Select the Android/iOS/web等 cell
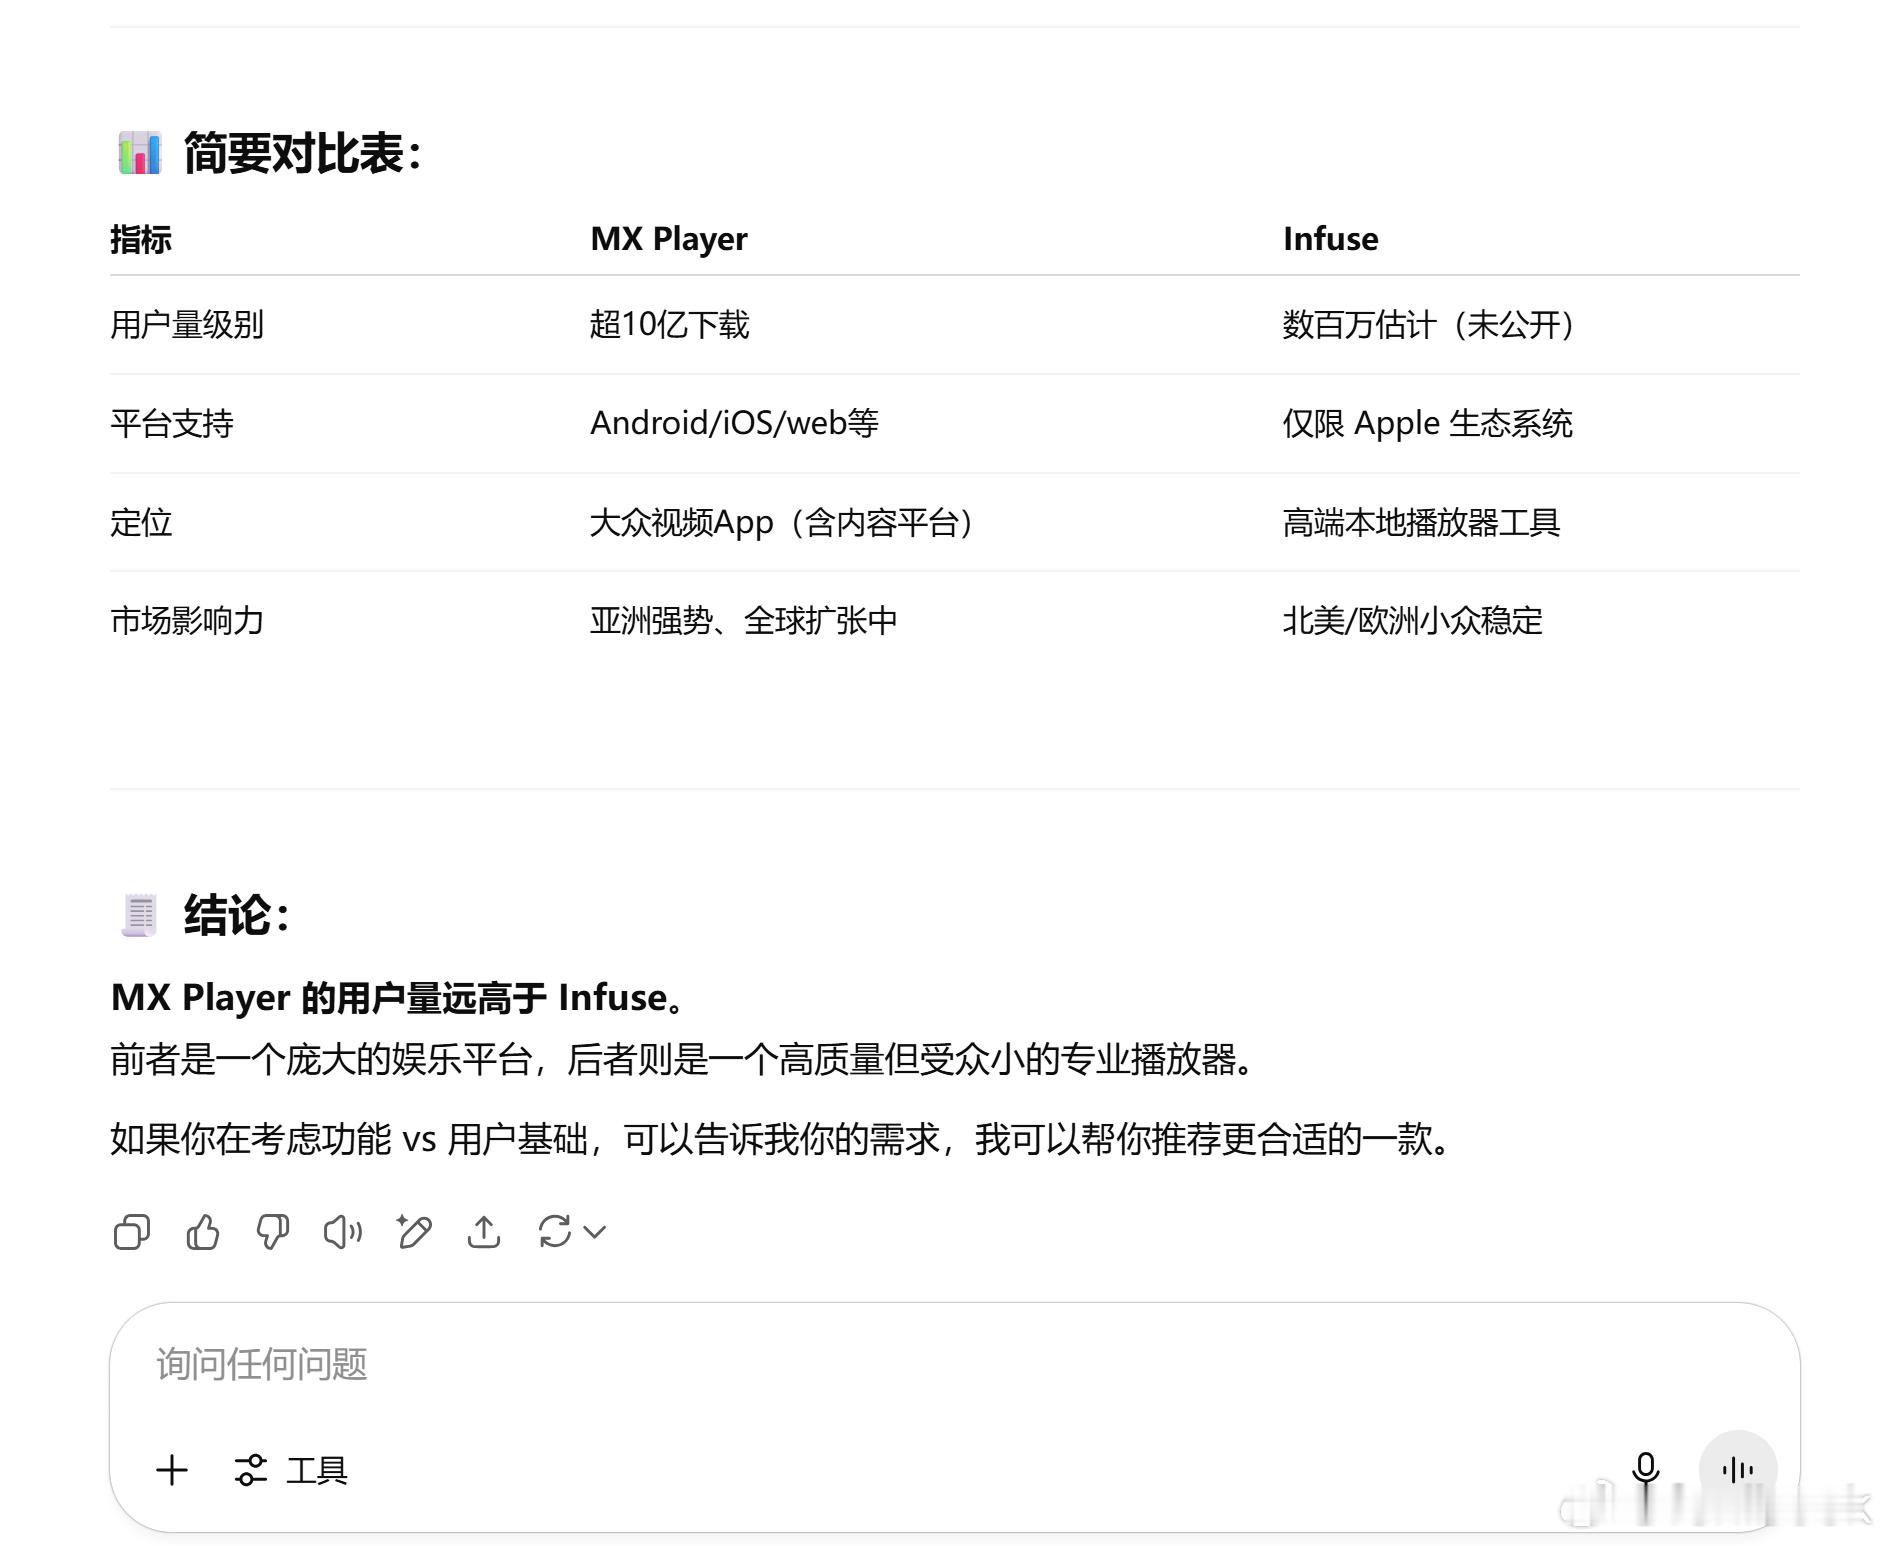Viewport: 1887px width, 1546px height. click(734, 423)
